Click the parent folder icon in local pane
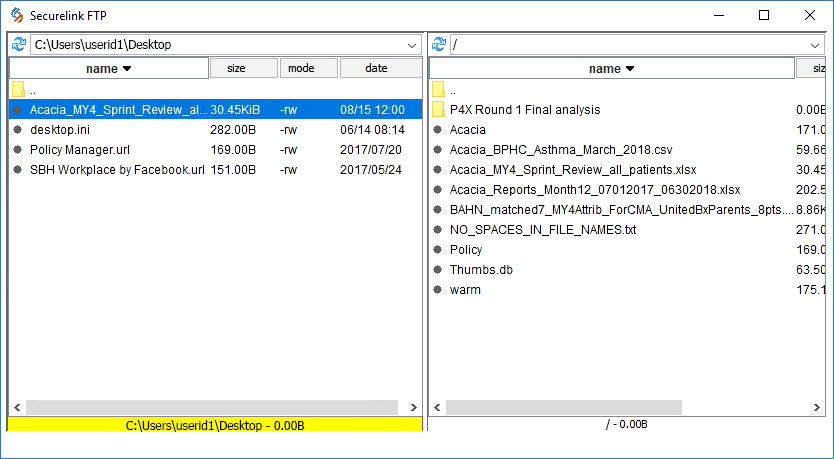The image size is (834, 459). pos(18,90)
